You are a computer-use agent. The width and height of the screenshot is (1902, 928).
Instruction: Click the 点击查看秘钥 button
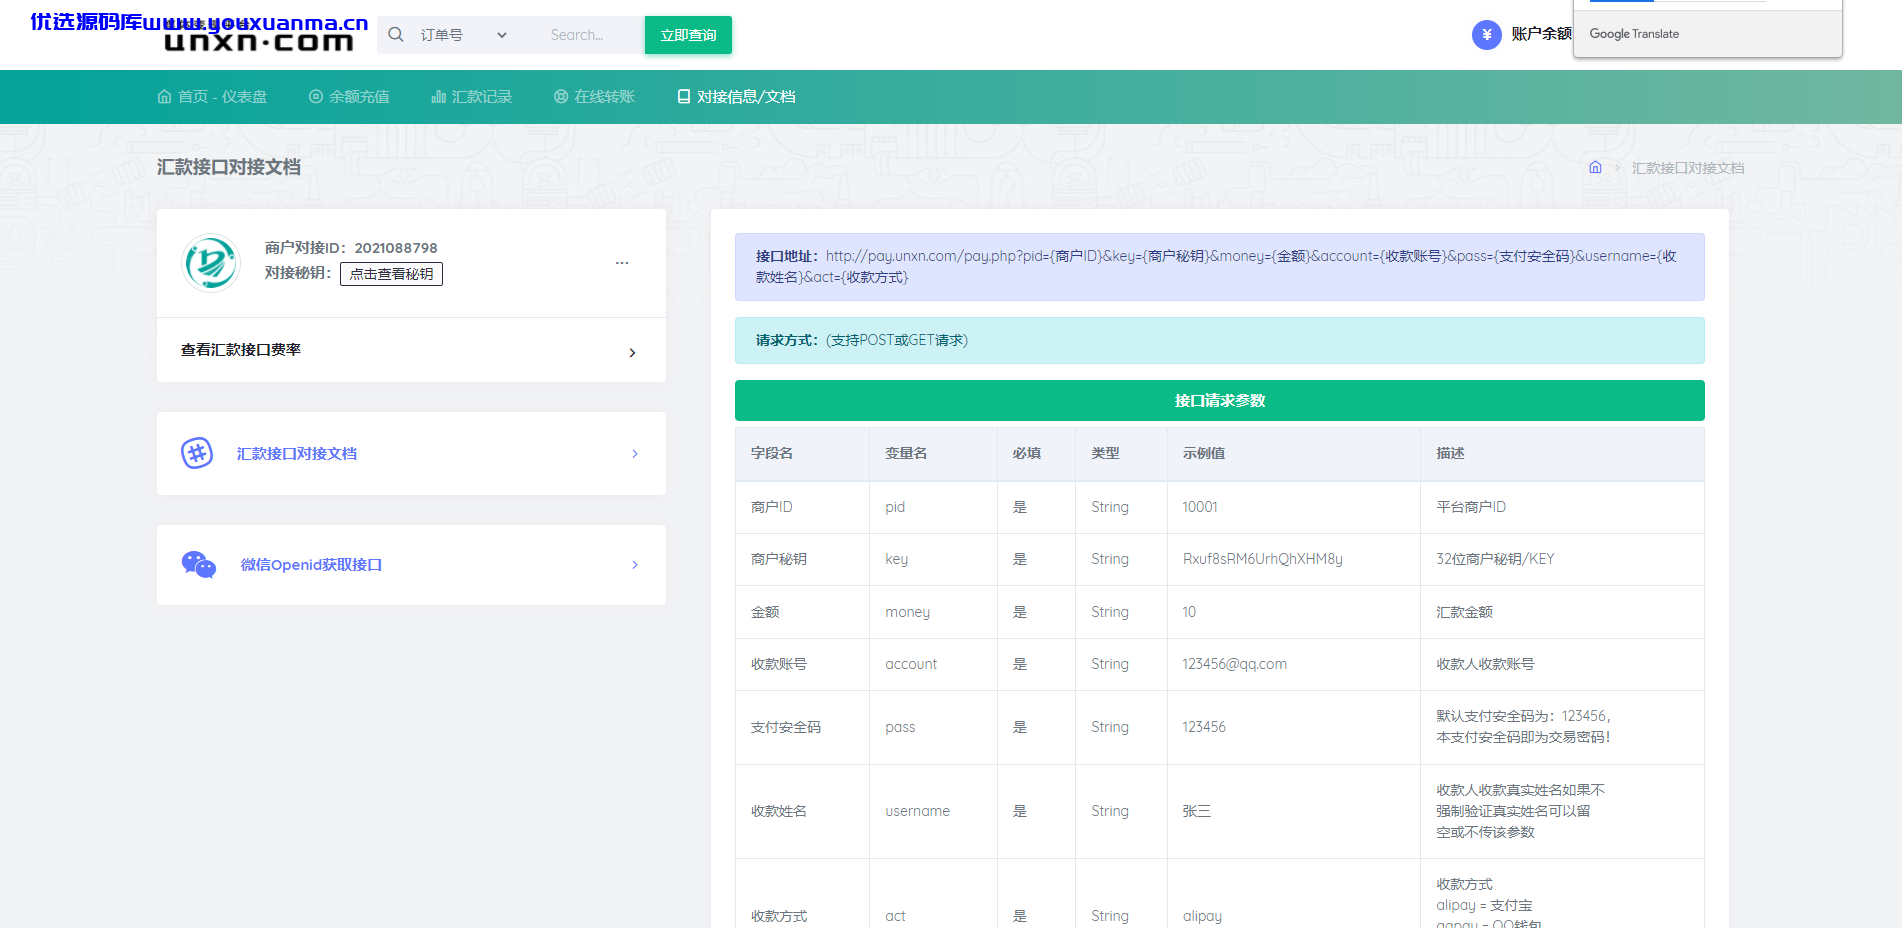click(x=391, y=274)
